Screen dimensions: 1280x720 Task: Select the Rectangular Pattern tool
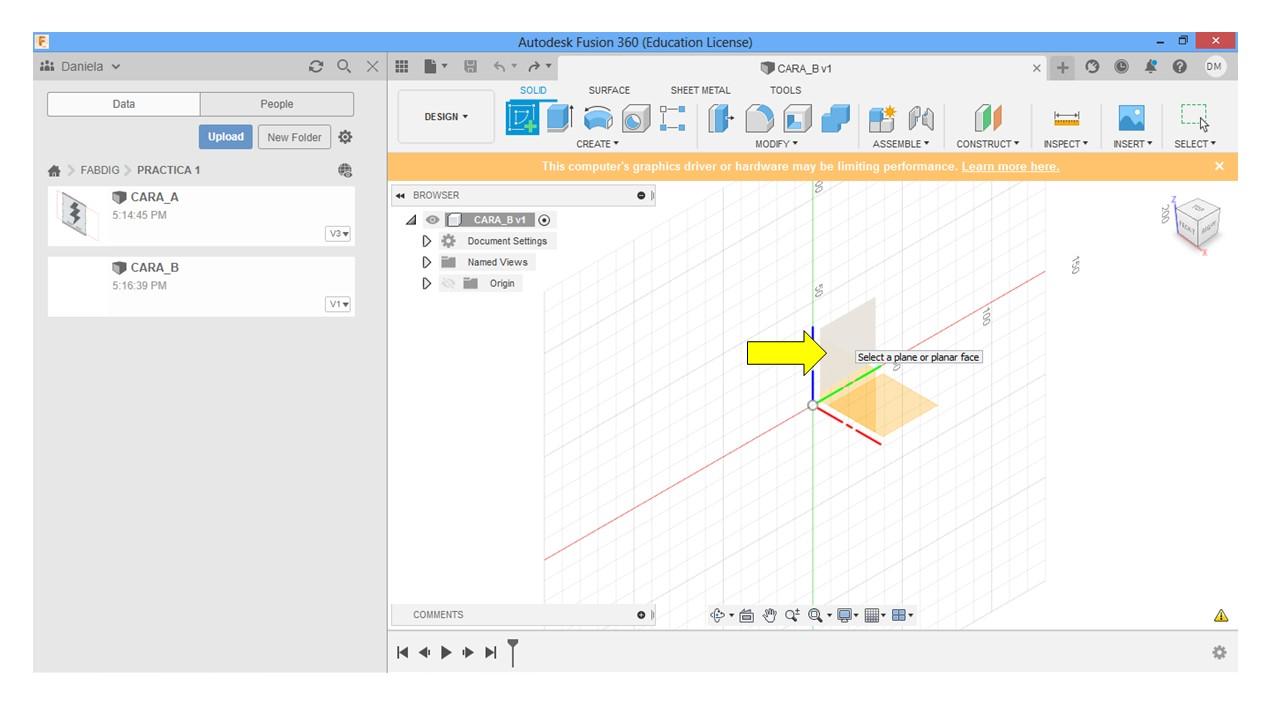tap(672, 118)
